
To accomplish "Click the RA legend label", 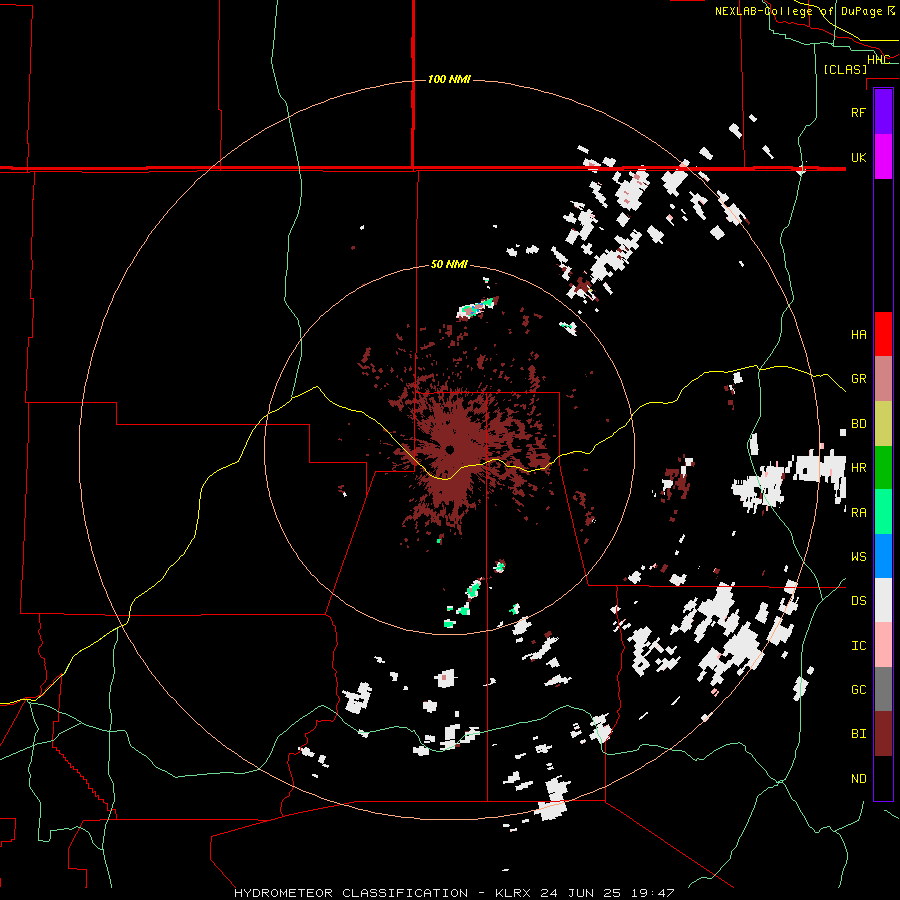I will pyautogui.click(x=858, y=512).
